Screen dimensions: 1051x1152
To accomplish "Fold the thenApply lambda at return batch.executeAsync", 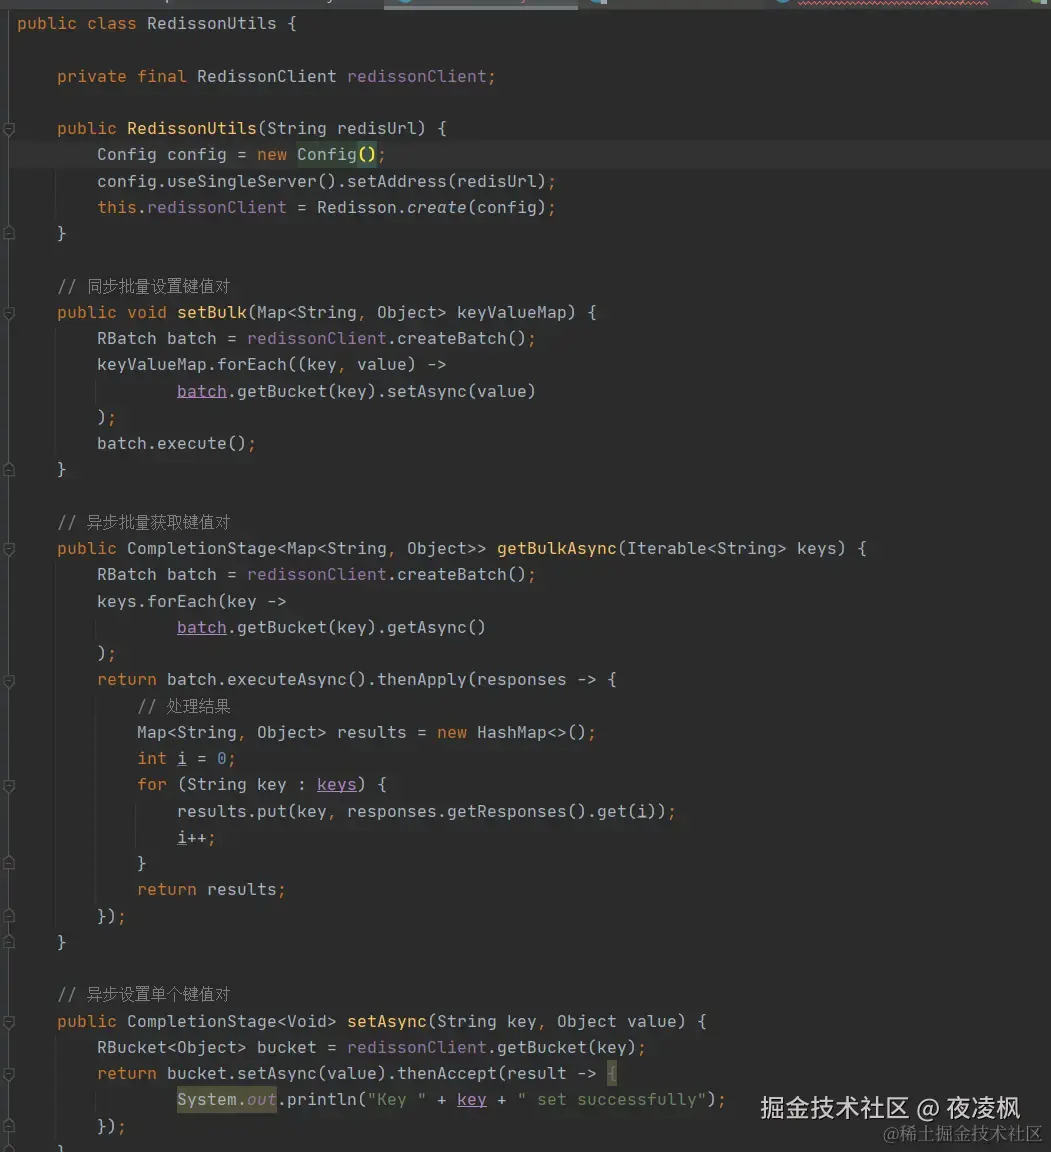I will point(9,681).
